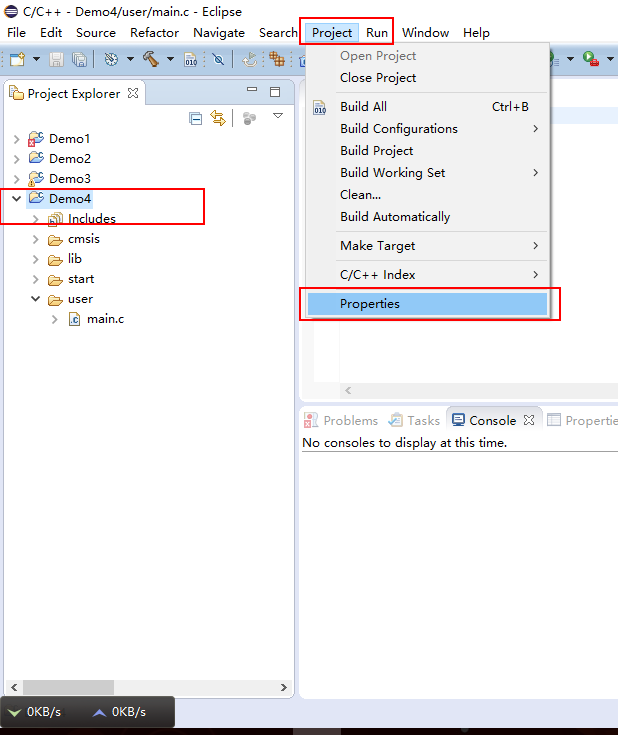Choose Build All from the menu
618x735 pixels.
(428, 107)
